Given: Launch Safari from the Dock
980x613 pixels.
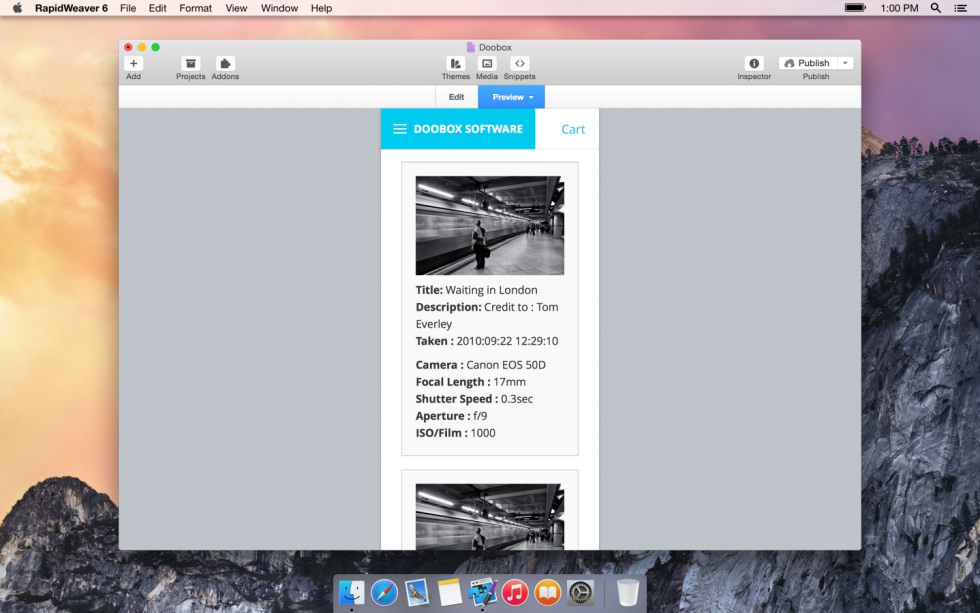Looking at the screenshot, I should coord(384,592).
